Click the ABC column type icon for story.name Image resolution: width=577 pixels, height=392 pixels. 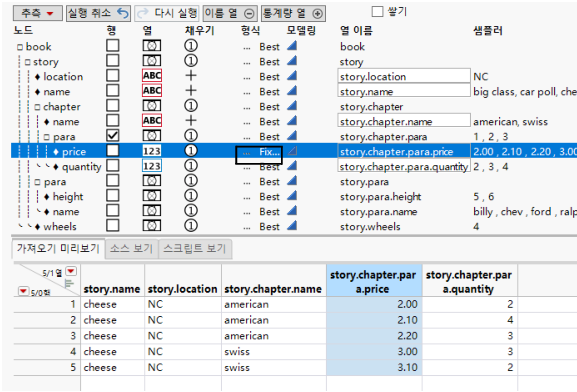tap(152, 91)
